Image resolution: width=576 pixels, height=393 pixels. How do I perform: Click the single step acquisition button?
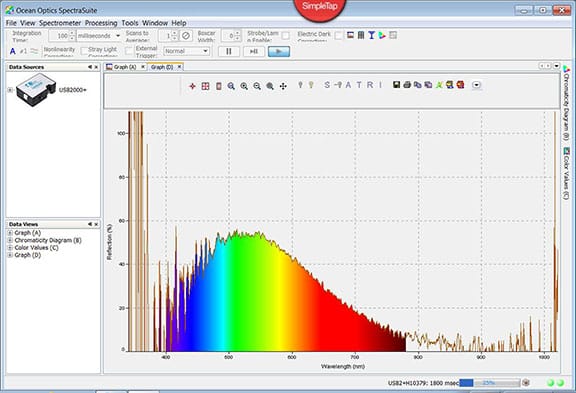(x=254, y=51)
